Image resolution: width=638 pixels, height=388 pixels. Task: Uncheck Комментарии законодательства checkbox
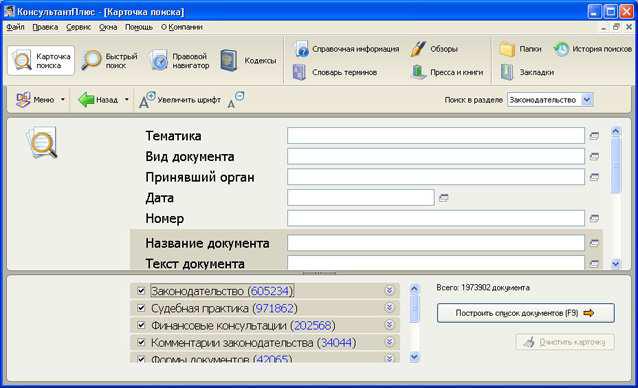click(x=141, y=342)
